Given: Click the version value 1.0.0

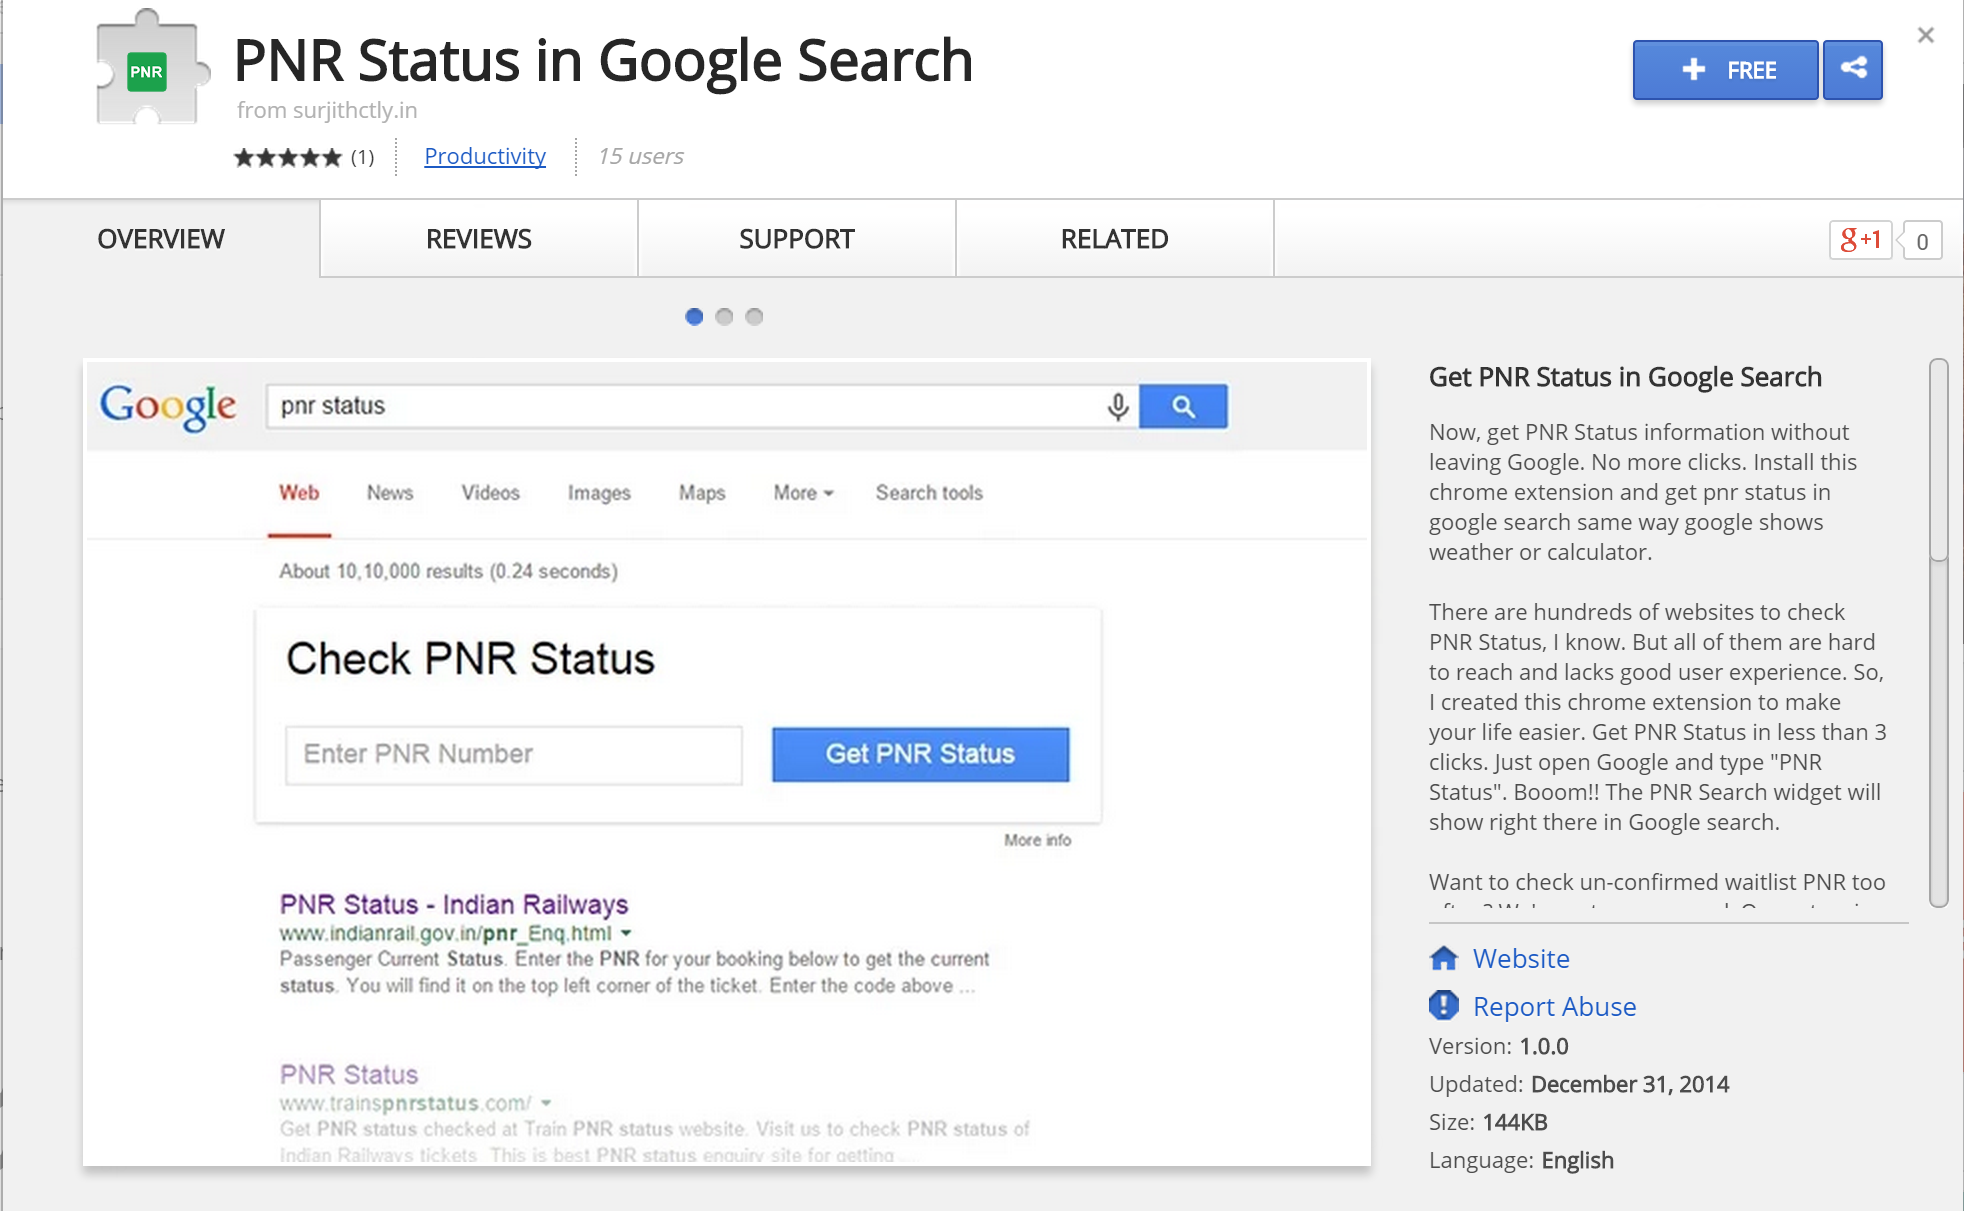Looking at the screenshot, I should click(1544, 1046).
